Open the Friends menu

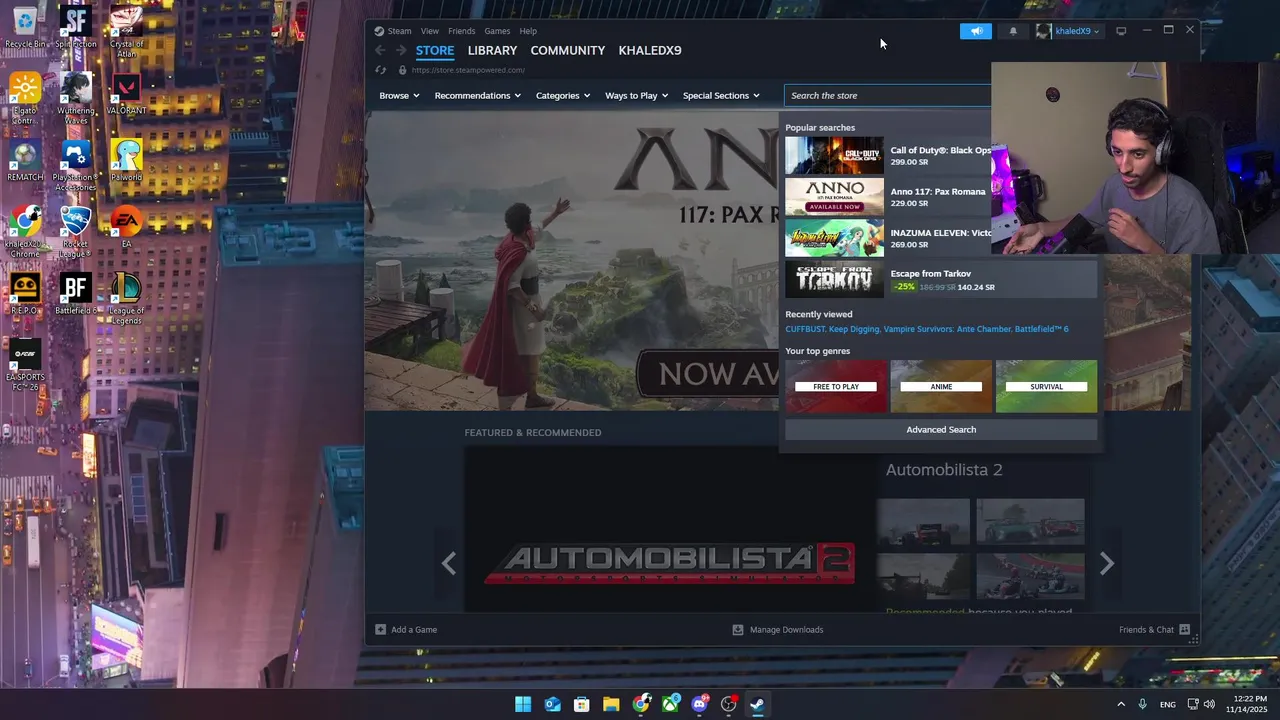[x=462, y=31]
